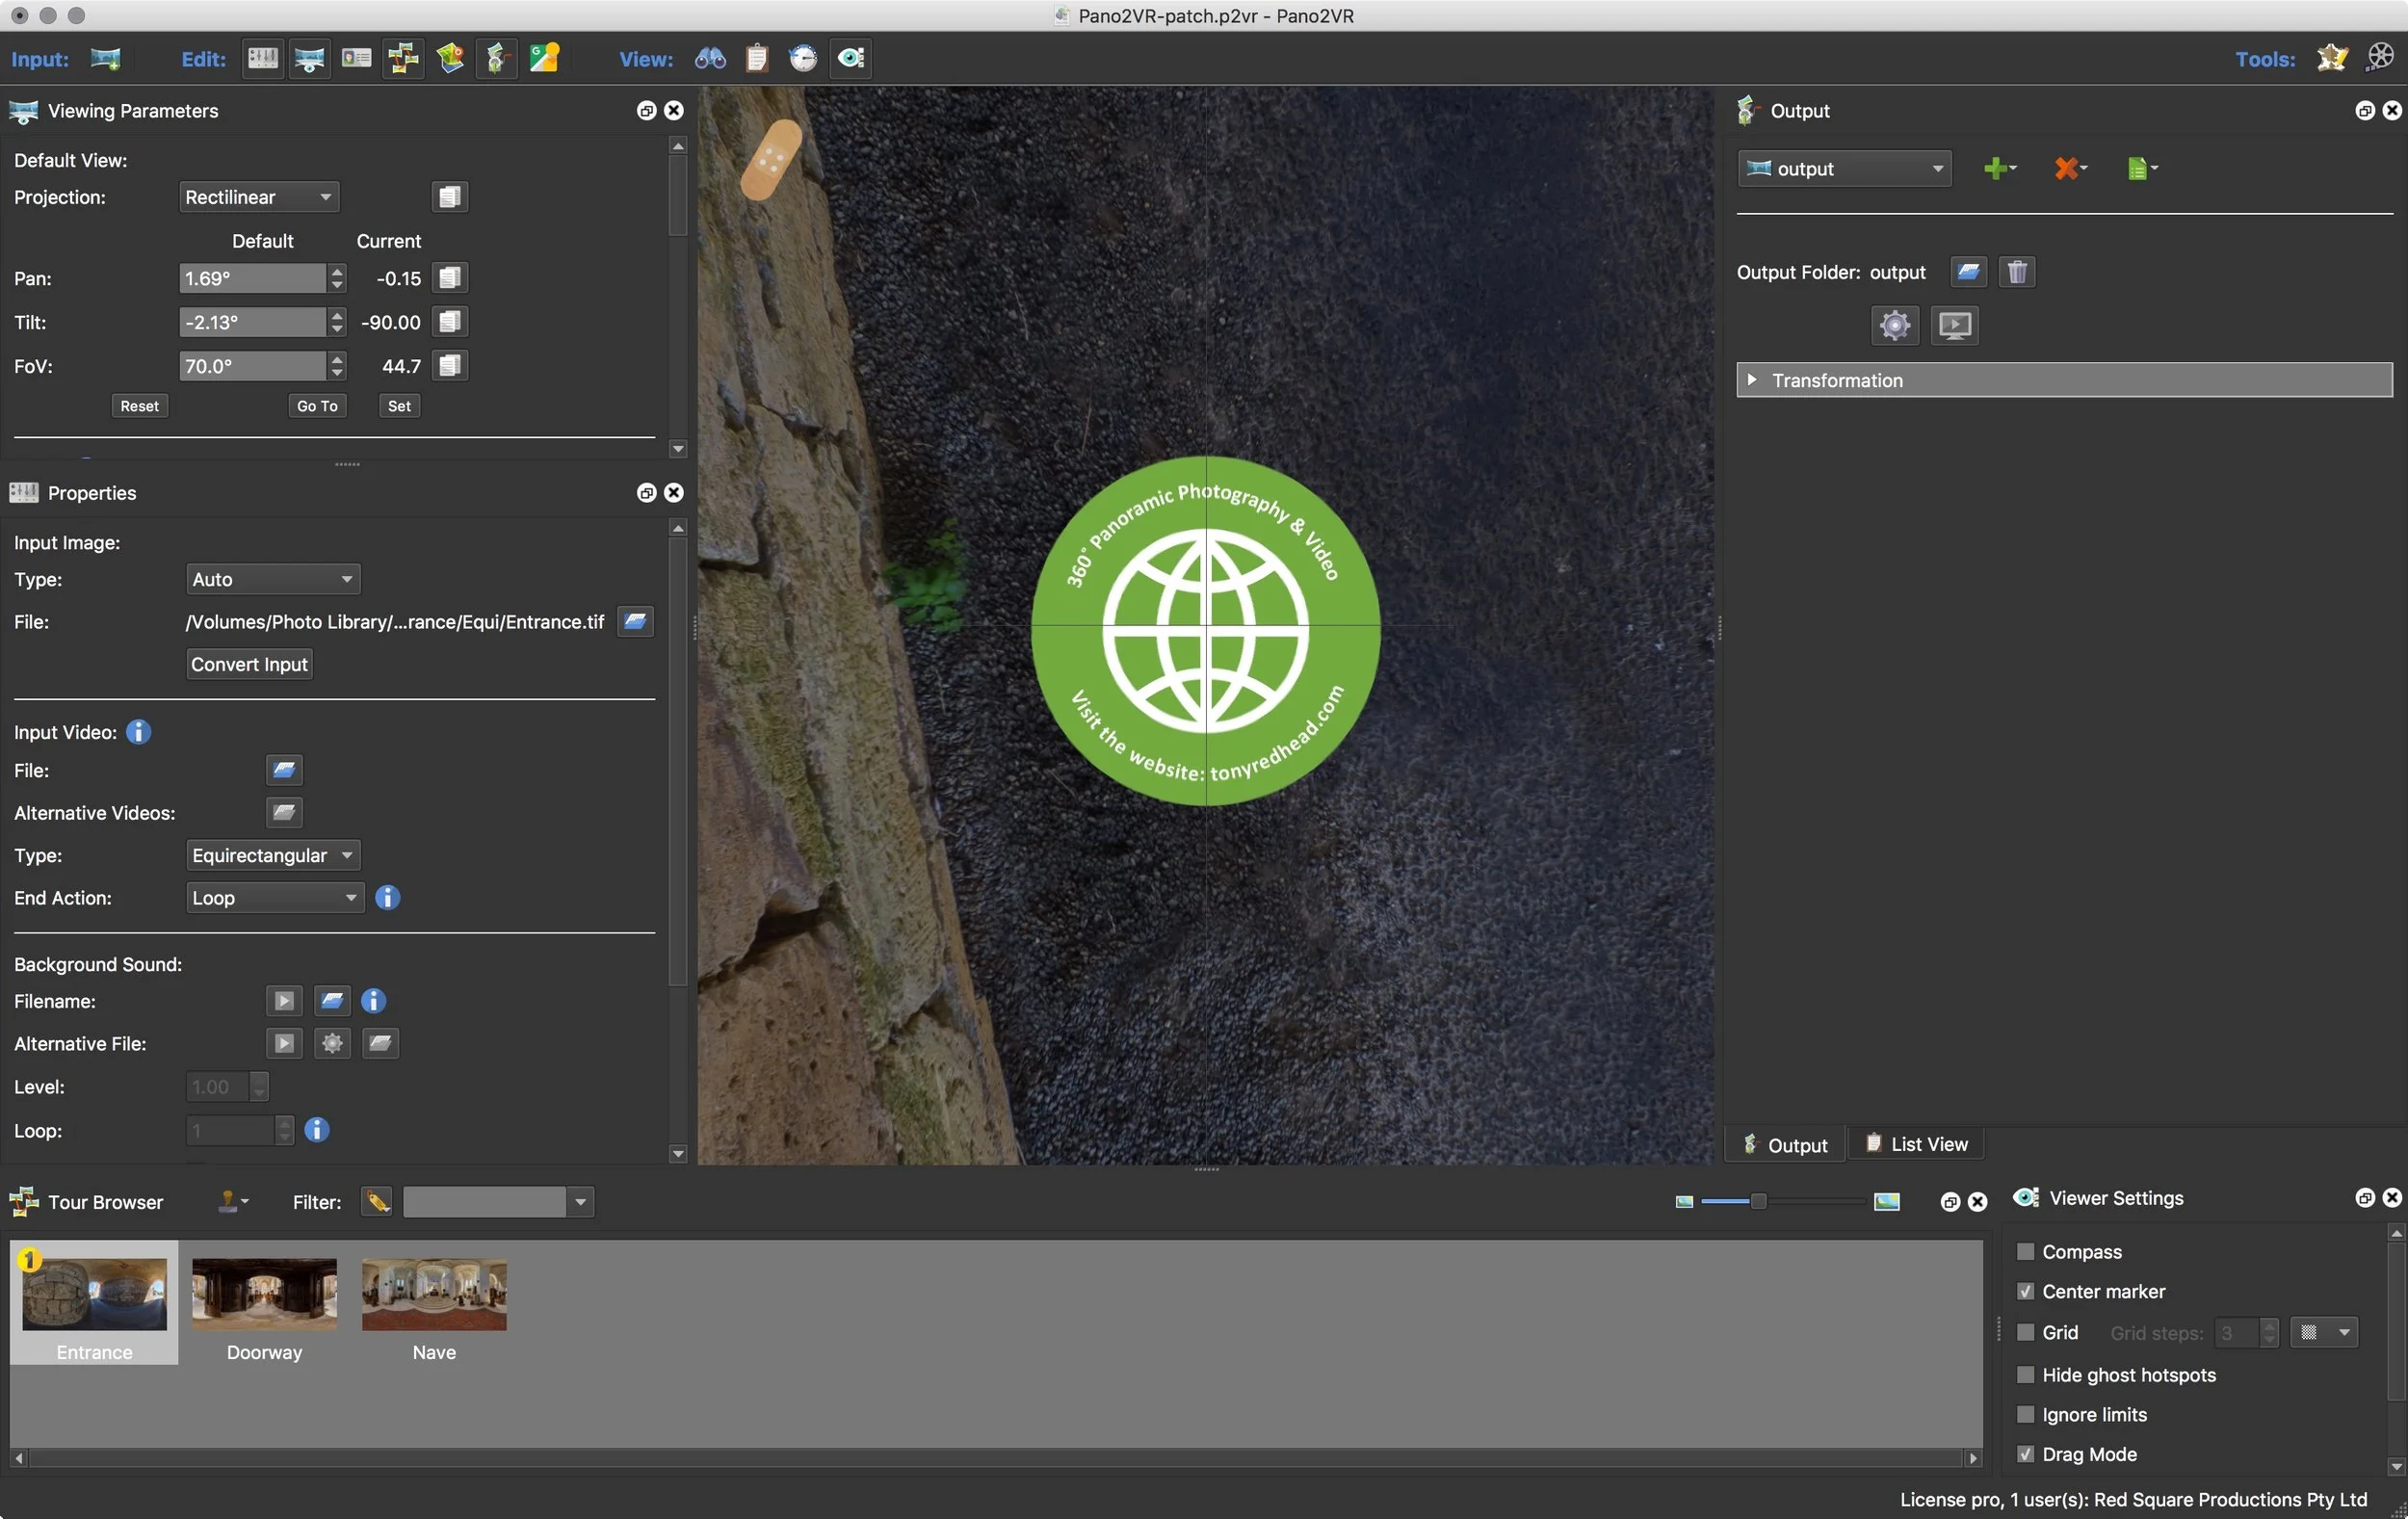
Task: Generate output with gear icon
Action: click(x=1894, y=325)
